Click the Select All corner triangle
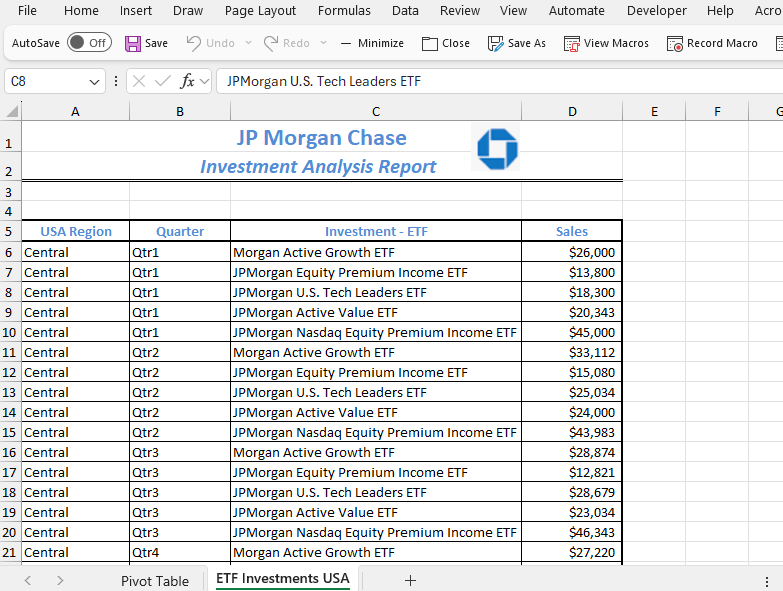 coord(12,111)
